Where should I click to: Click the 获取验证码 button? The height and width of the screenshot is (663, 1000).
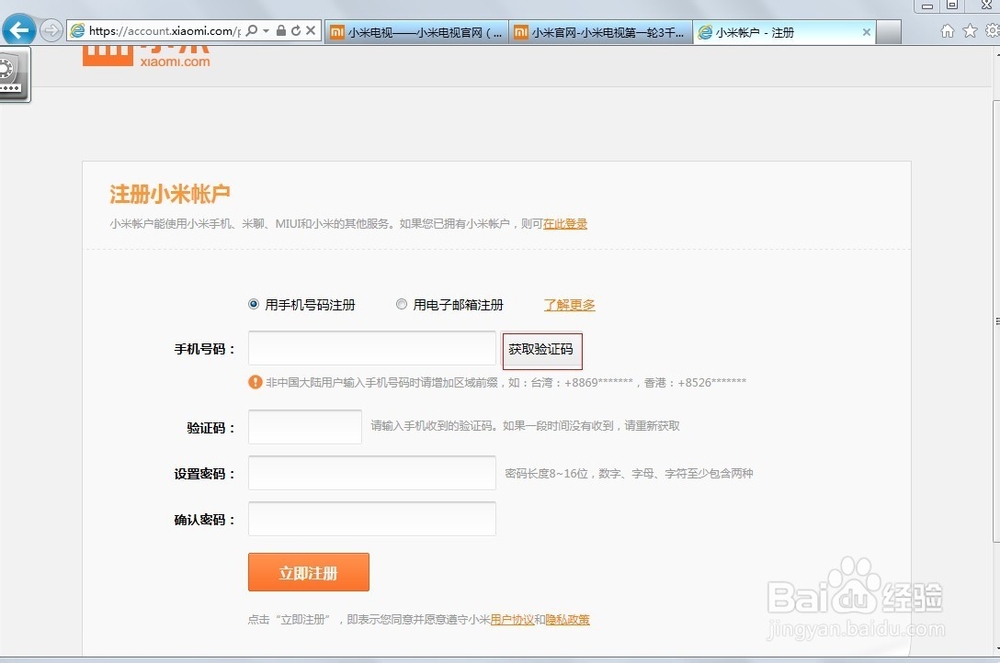coord(541,350)
